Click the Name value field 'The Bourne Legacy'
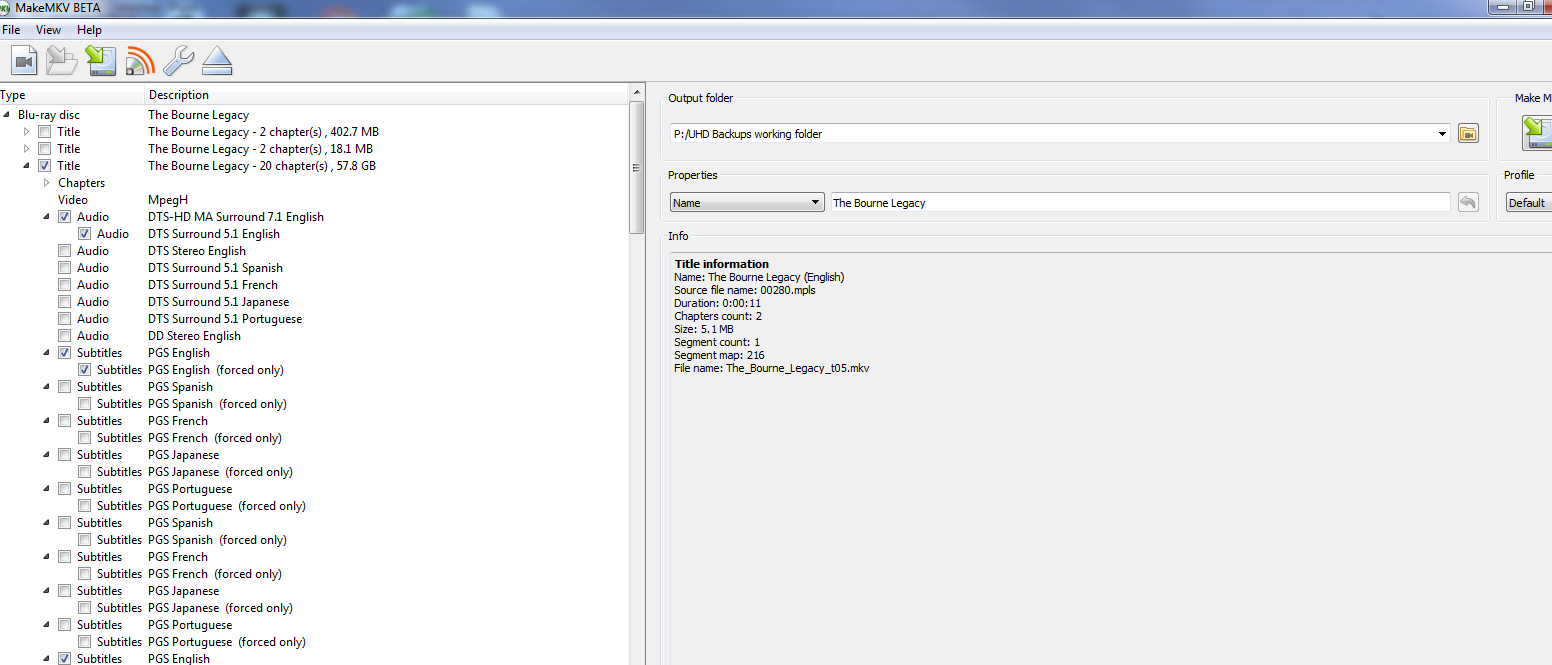Image resolution: width=1552 pixels, height=665 pixels. (1141, 203)
